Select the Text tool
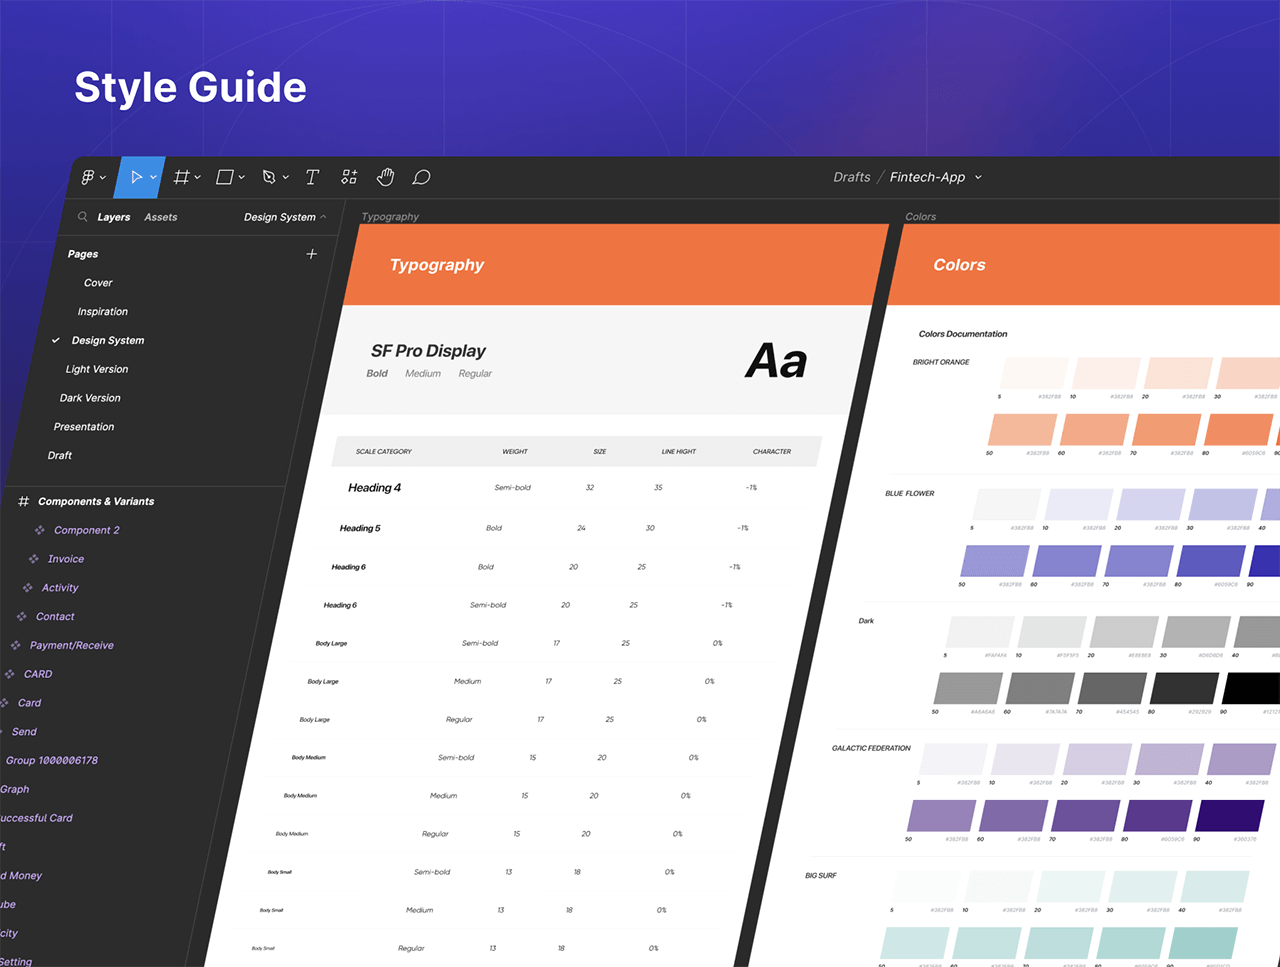 tap(312, 177)
